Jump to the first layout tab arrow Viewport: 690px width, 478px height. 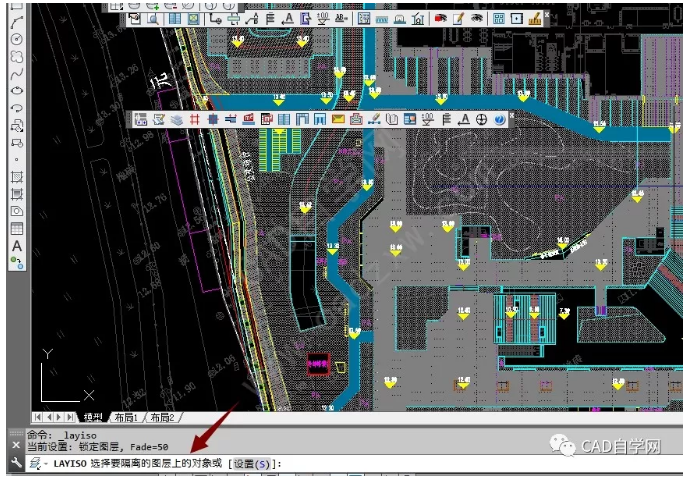click(38, 417)
